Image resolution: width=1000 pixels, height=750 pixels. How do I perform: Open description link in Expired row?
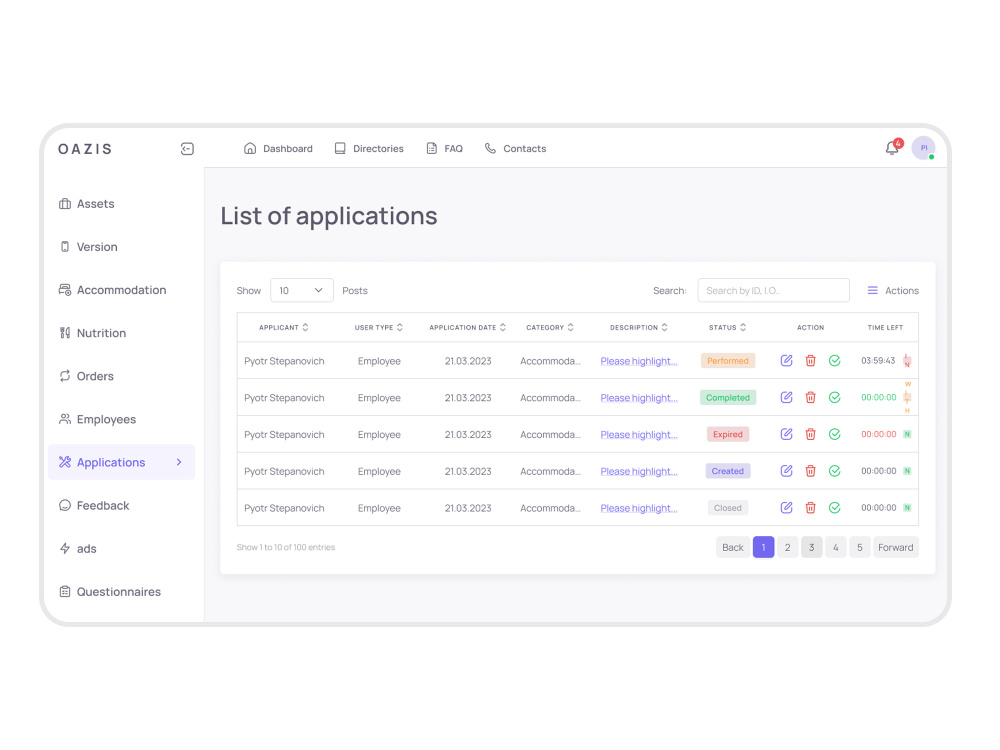[x=639, y=435]
